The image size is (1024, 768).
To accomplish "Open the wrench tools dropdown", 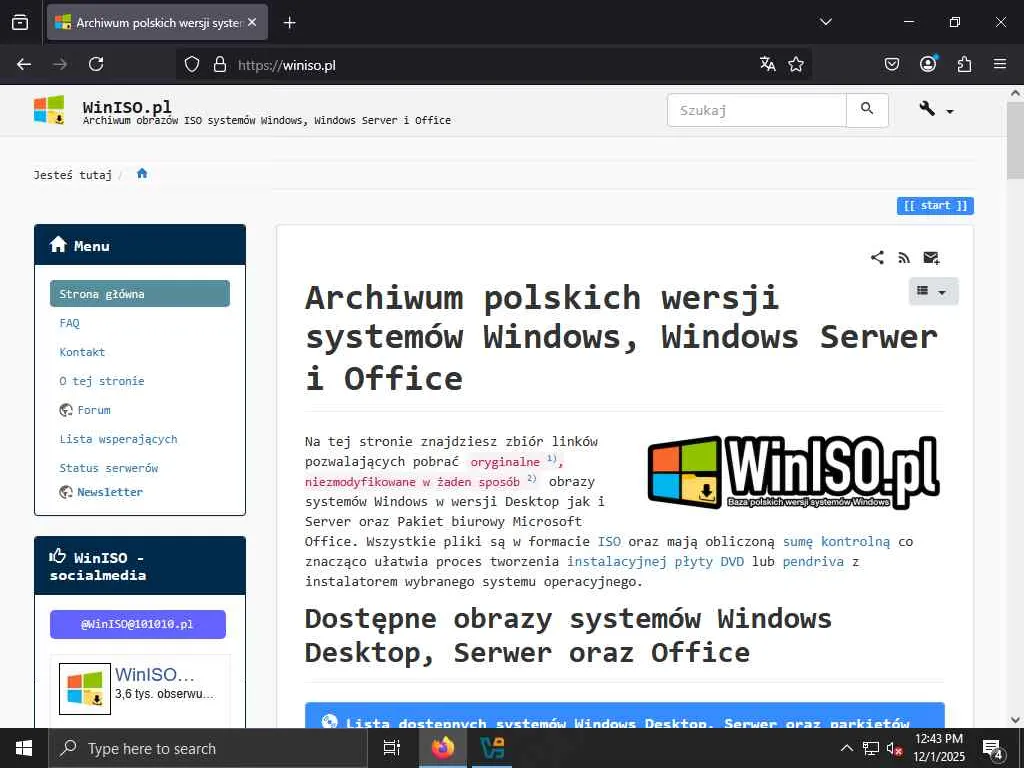I will (x=936, y=110).
